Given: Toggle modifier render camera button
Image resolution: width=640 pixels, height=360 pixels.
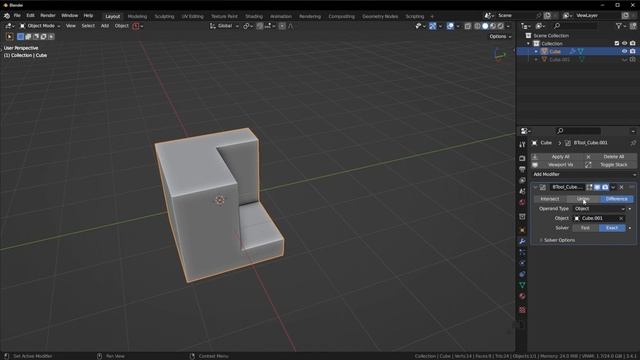Looking at the screenshot, I should point(605,187).
